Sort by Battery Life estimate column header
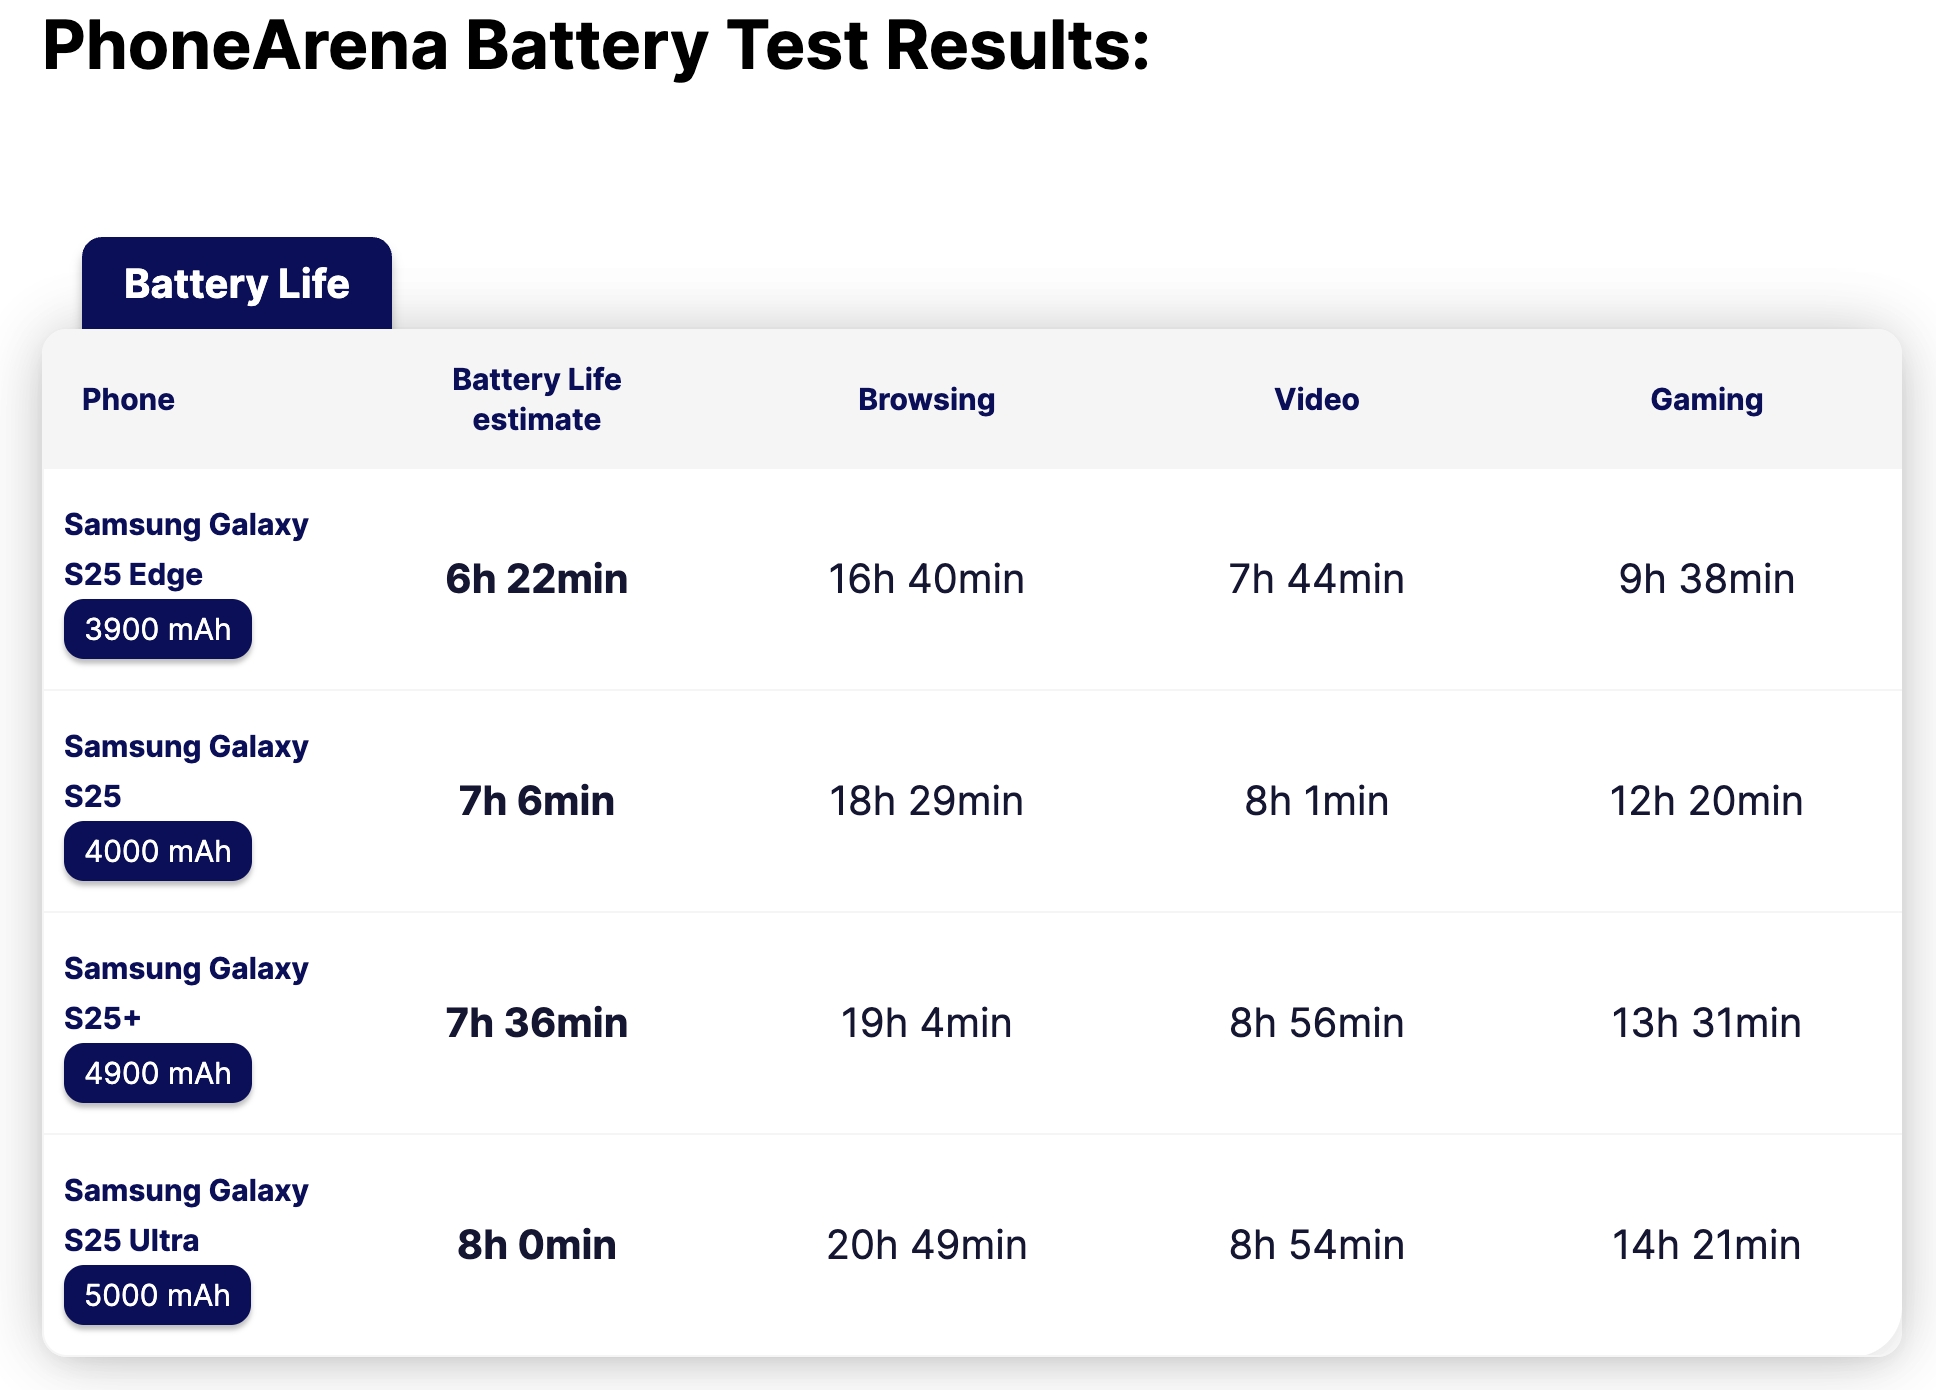This screenshot has width=1936, height=1390. (536, 400)
